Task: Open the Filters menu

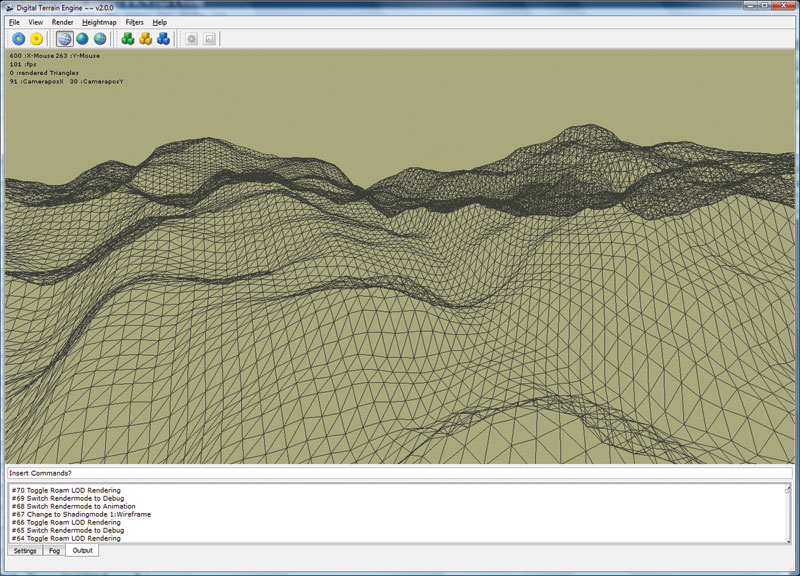Action: click(x=134, y=22)
